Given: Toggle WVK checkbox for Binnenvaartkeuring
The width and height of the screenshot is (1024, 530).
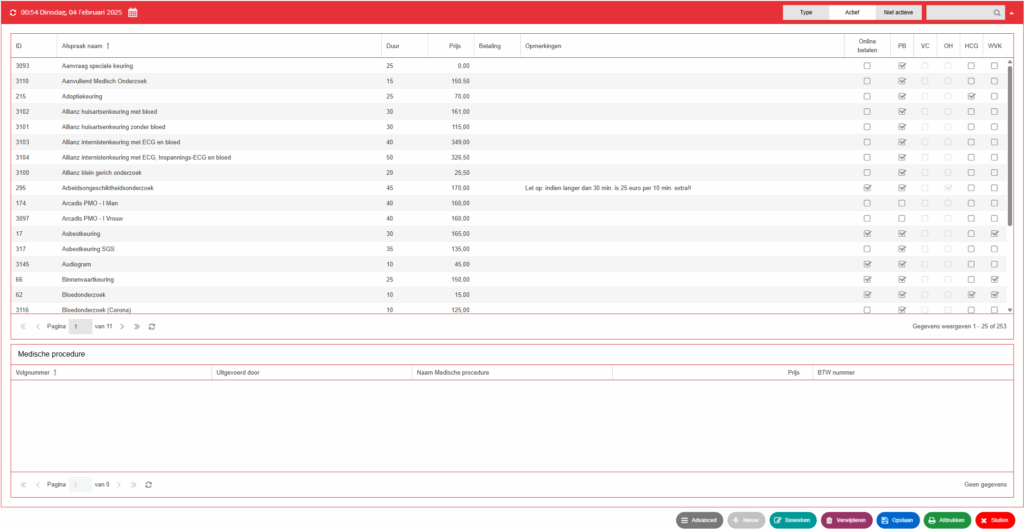Looking at the screenshot, I should tap(994, 279).
